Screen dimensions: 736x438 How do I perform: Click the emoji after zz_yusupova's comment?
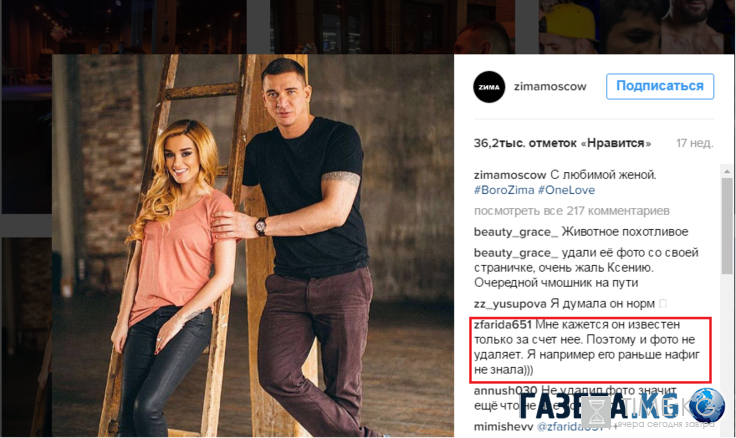[x=663, y=303]
